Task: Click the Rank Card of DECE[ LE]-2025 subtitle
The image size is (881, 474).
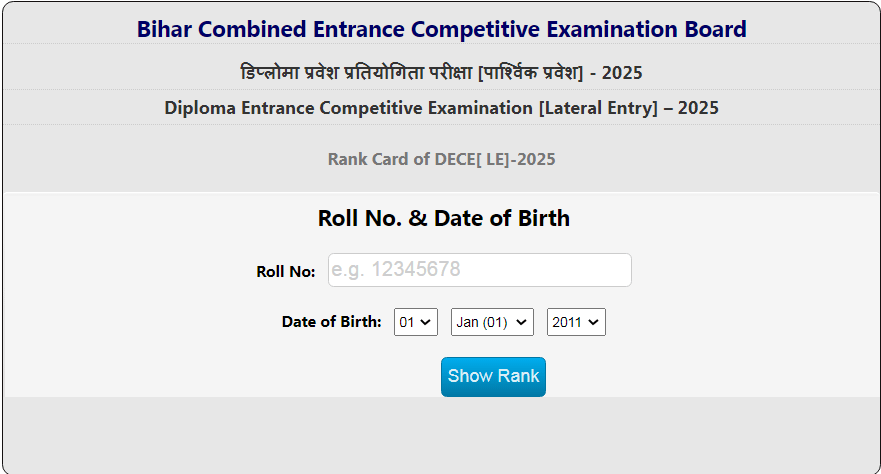Action: coord(441,159)
